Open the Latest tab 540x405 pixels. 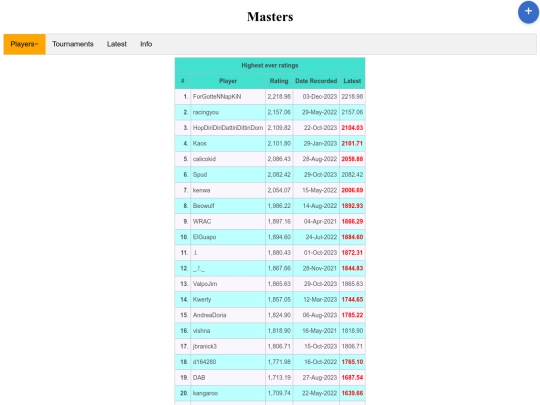click(117, 44)
